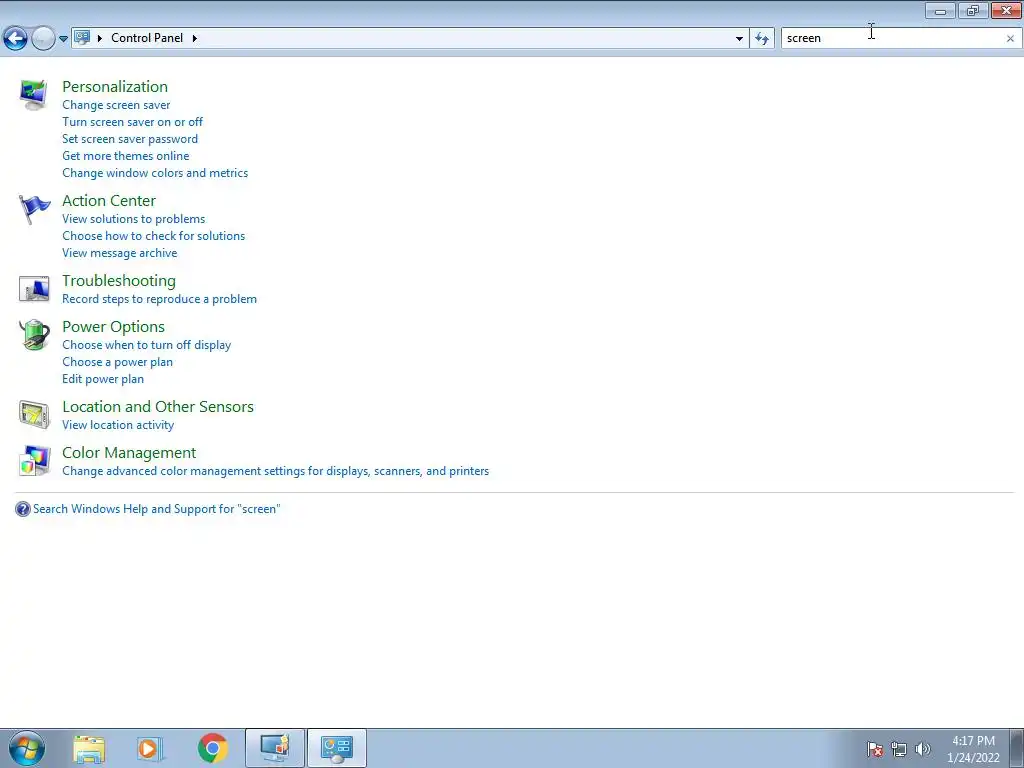The height and width of the screenshot is (768, 1024).
Task: Click inside the search field containing "screen"
Action: click(x=892, y=39)
